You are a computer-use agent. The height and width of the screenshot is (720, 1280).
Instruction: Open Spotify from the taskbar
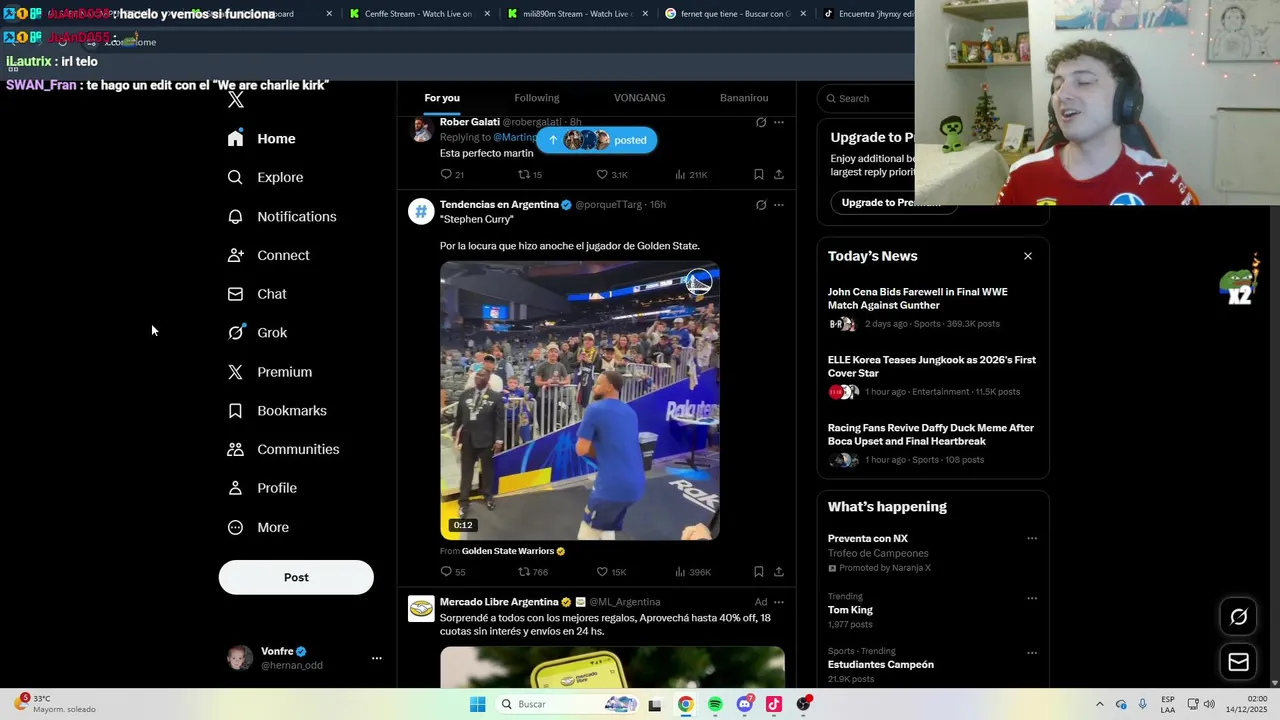click(x=715, y=704)
